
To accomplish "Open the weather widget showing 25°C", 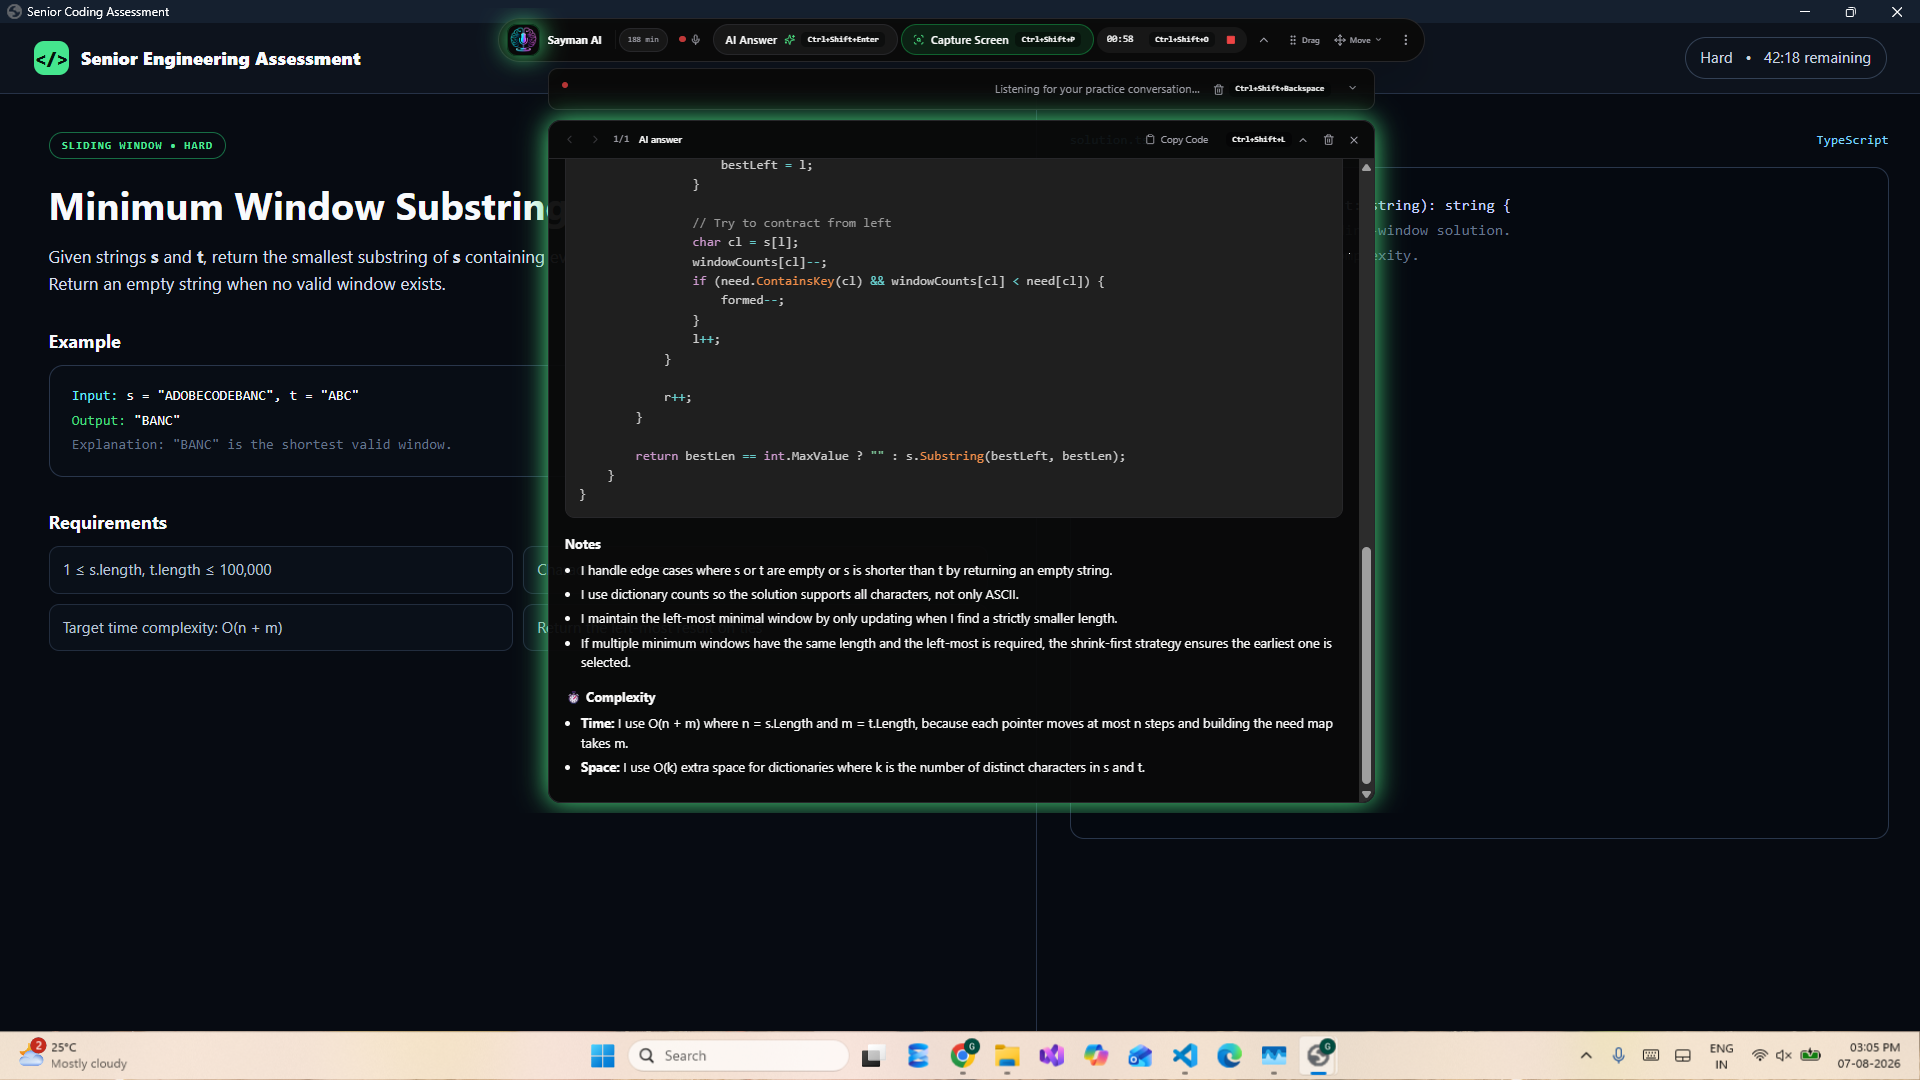I will pos(74,1056).
